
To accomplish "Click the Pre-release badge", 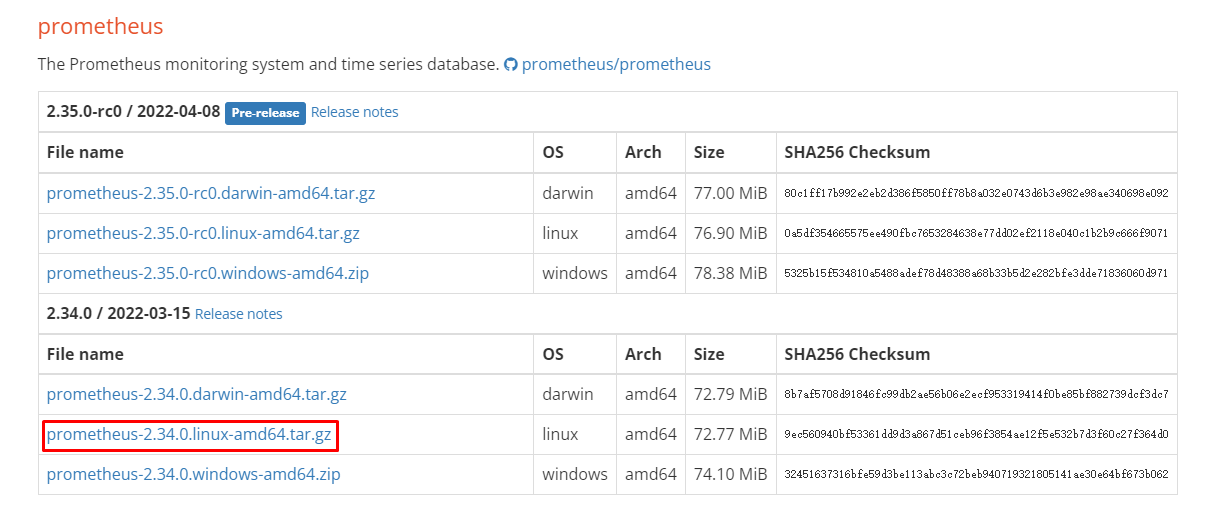I will pyautogui.click(x=265, y=113).
